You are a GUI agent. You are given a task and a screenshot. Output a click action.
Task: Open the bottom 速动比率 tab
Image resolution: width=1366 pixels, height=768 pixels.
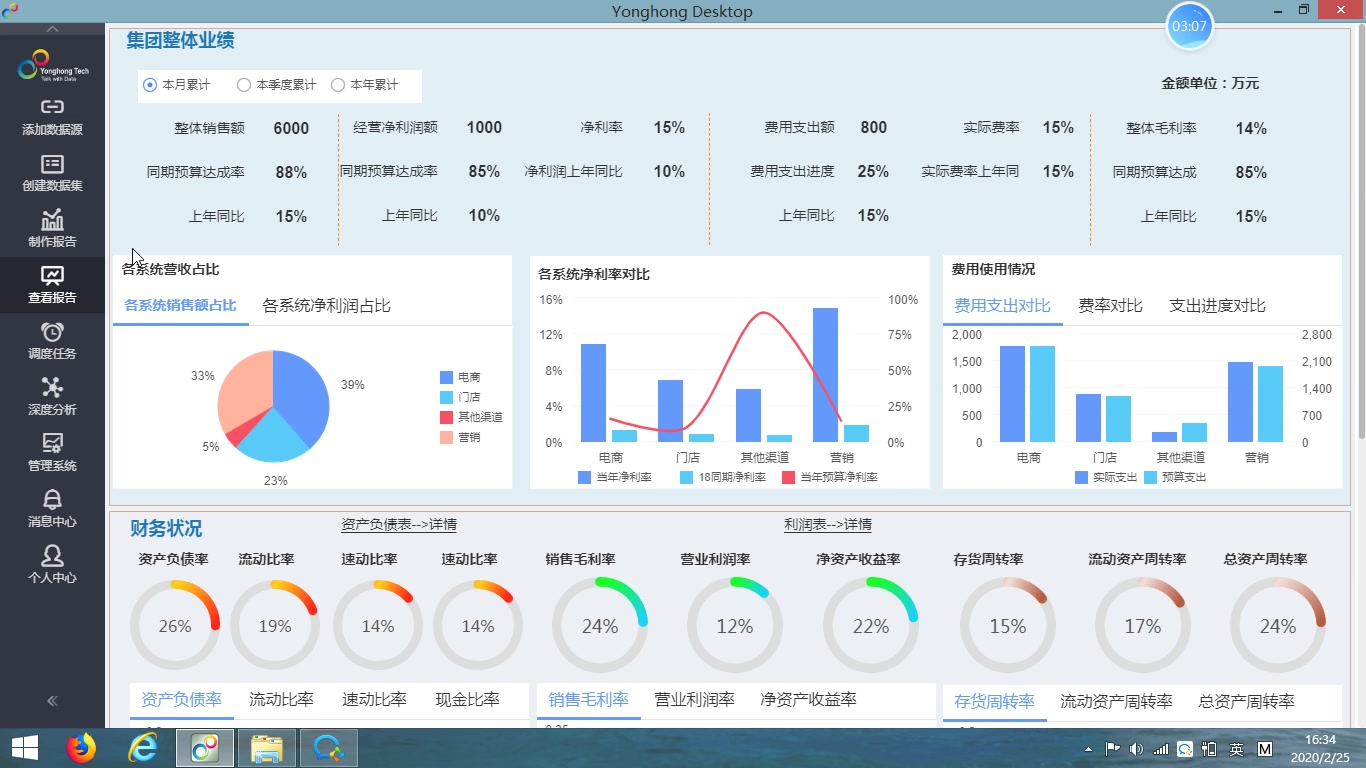pos(374,700)
